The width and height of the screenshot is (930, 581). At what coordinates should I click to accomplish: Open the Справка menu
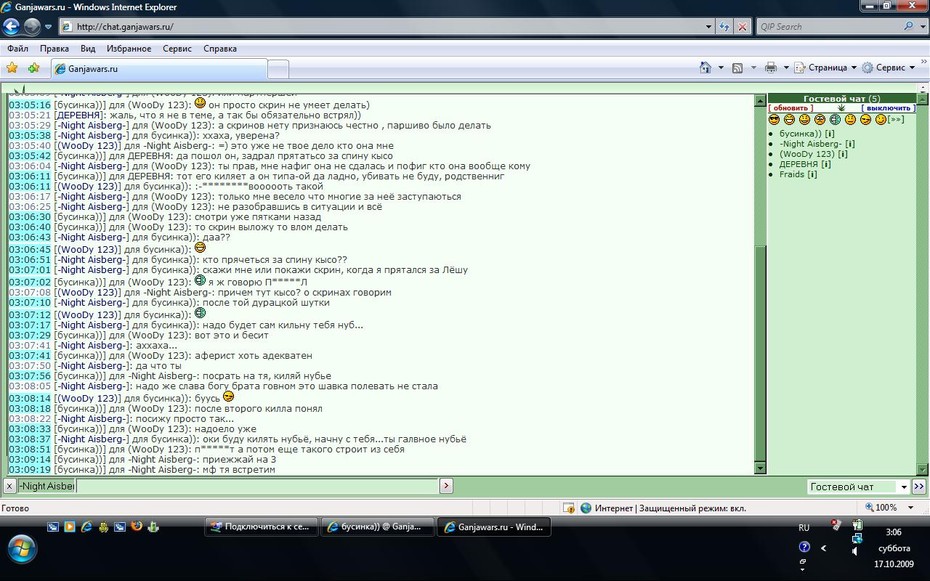tap(219, 49)
